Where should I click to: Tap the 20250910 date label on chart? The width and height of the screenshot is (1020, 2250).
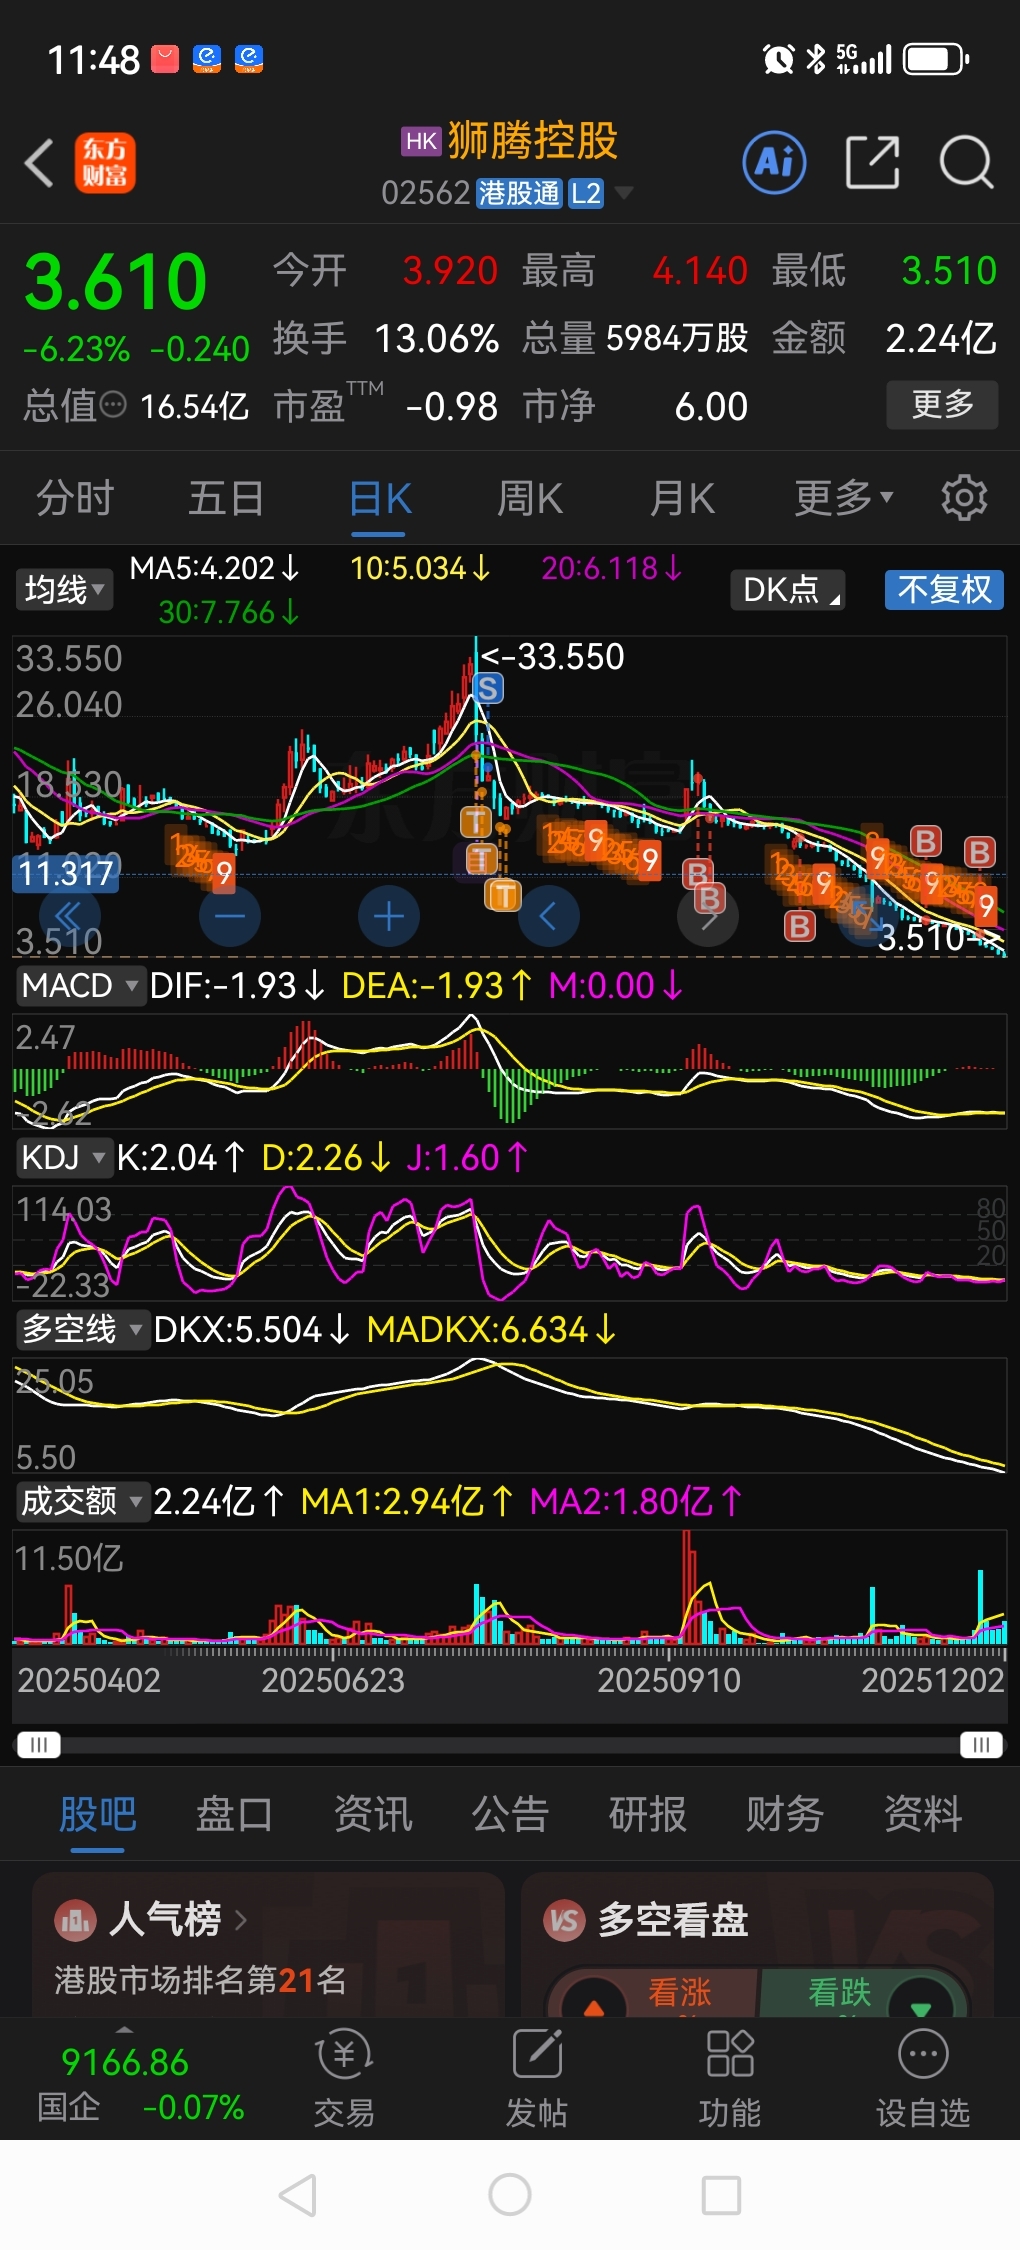pos(669,1680)
